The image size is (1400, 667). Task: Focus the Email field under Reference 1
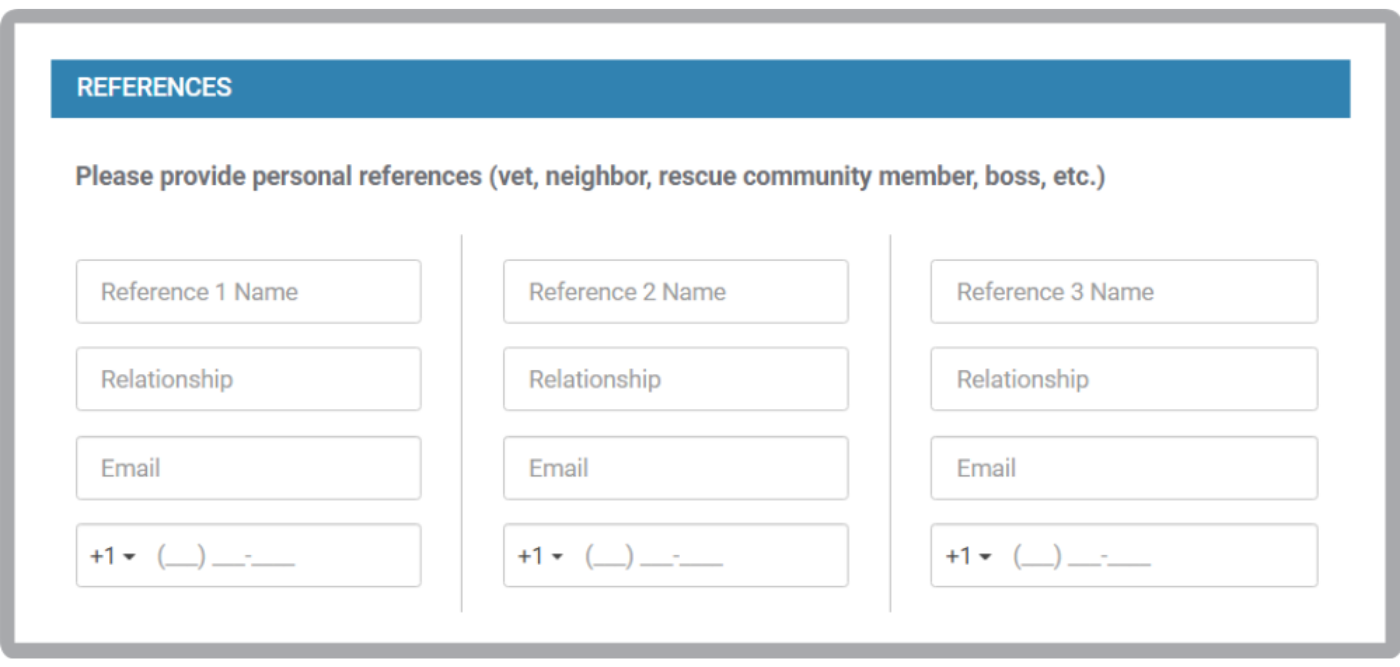click(x=248, y=468)
